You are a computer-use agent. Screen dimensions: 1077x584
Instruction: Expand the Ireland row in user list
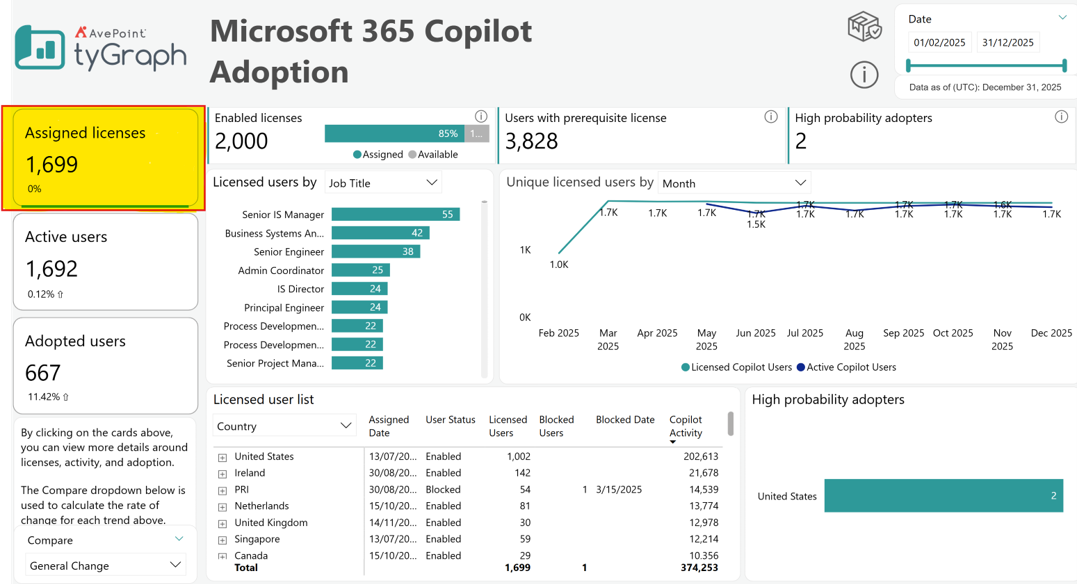click(223, 473)
